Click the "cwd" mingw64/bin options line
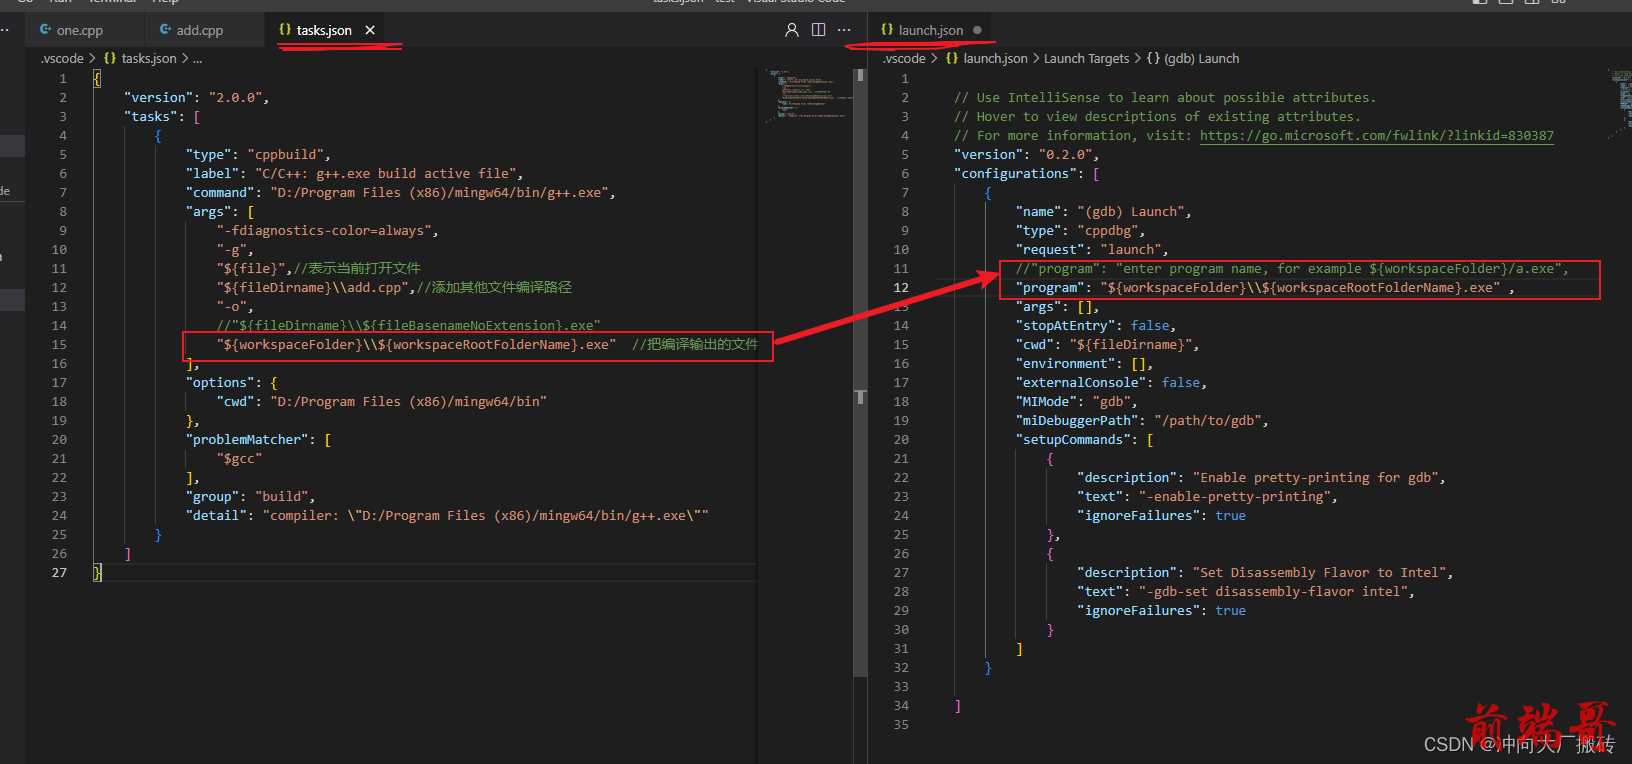 click(x=381, y=402)
